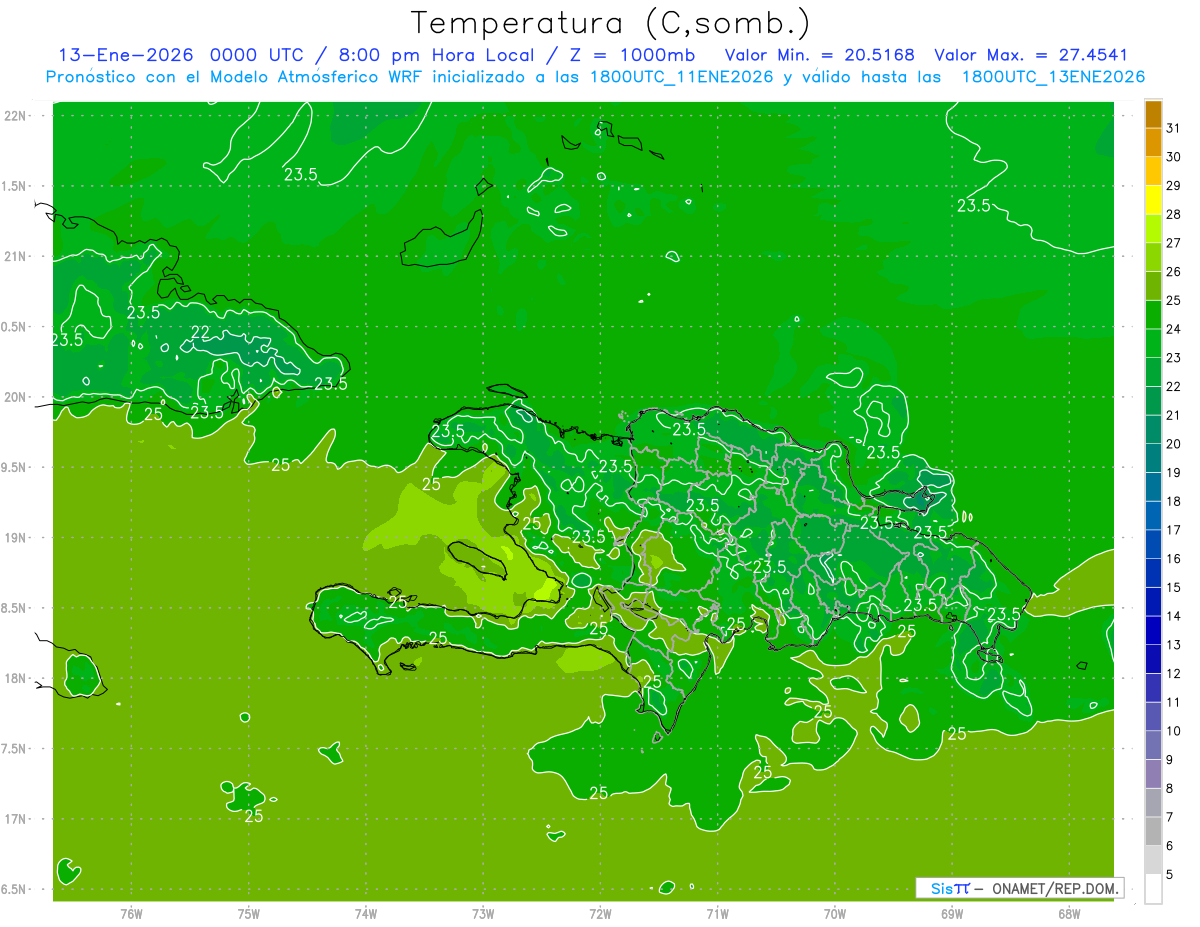1200x927 pixels.
Task: Click the "68W" longitude axis label
Action: pos(1069,913)
